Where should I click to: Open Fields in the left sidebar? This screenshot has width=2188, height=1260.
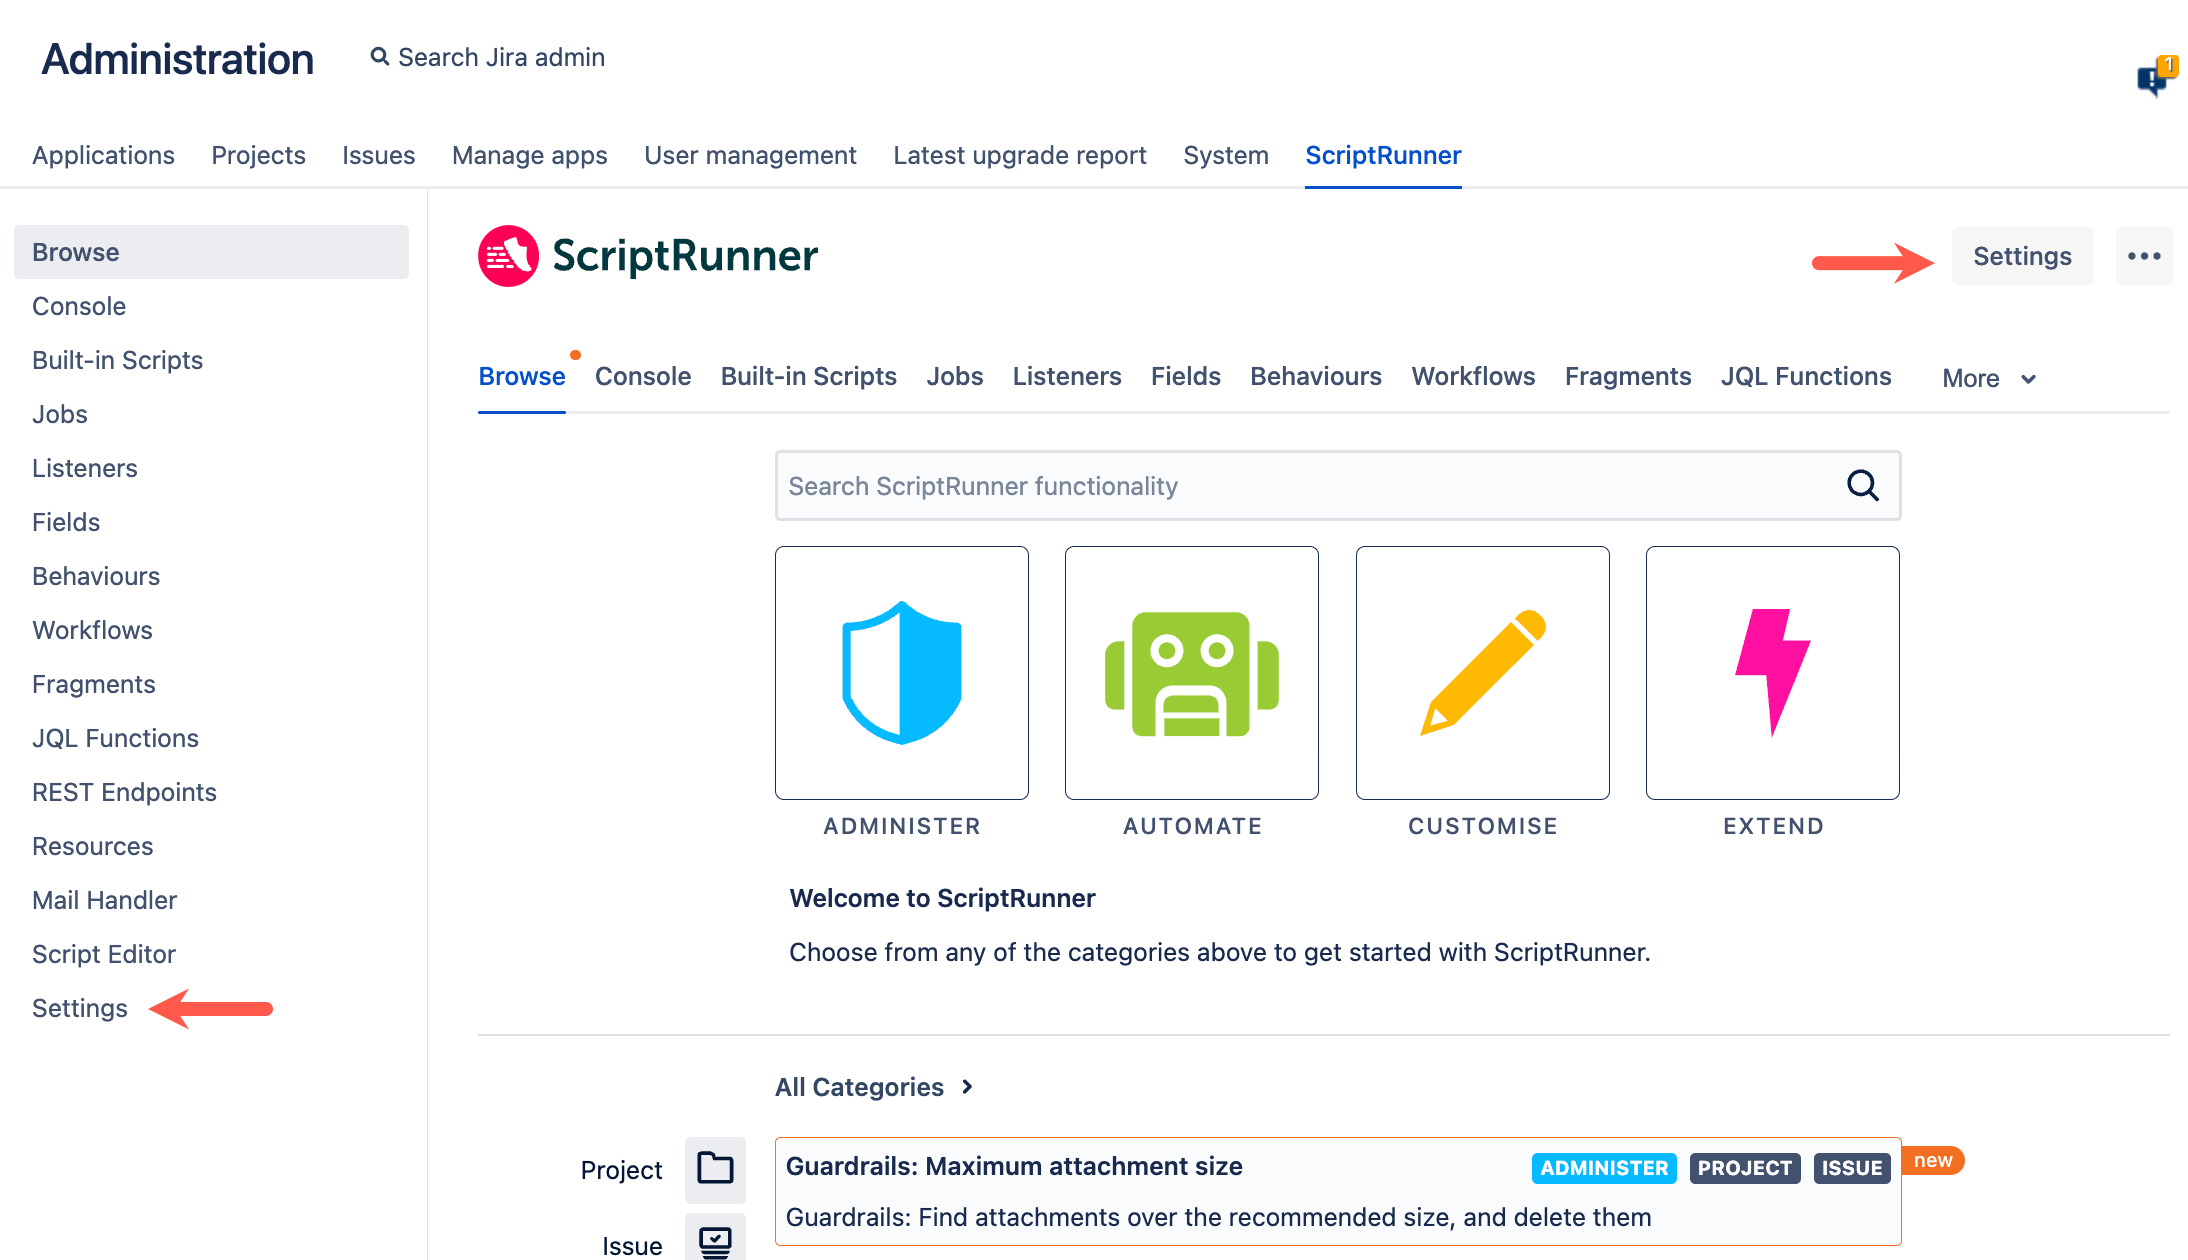coord(66,522)
